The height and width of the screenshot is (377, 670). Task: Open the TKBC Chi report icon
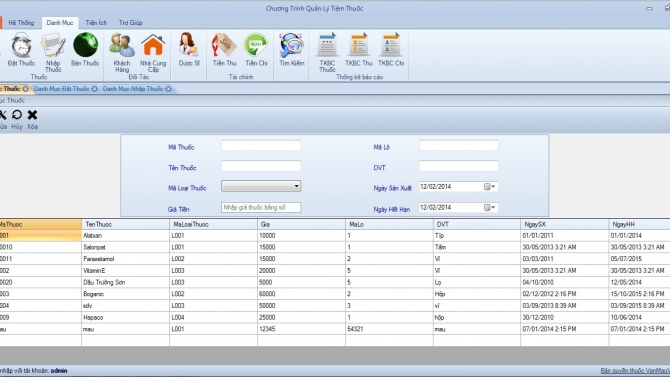click(x=391, y=45)
